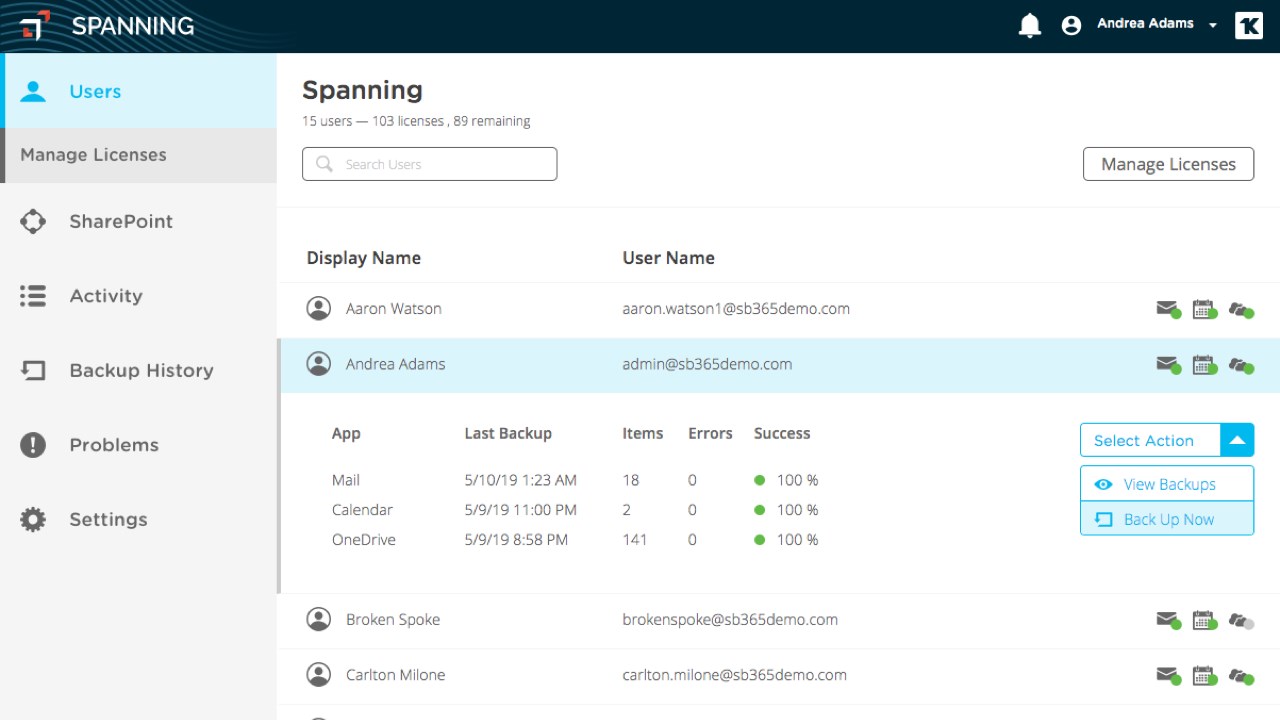Click the Problems exclamation icon
Image resolution: width=1280 pixels, height=720 pixels.
point(33,445)
